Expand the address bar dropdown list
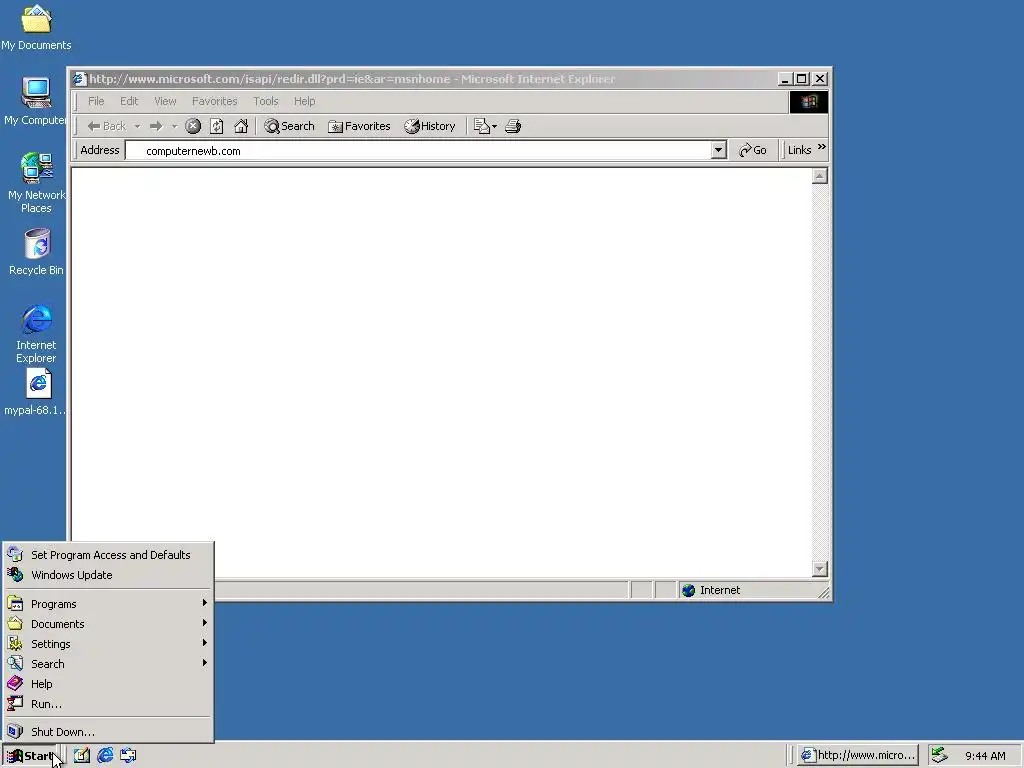This screenshot has height=768, width=1024. coord(718,150)
